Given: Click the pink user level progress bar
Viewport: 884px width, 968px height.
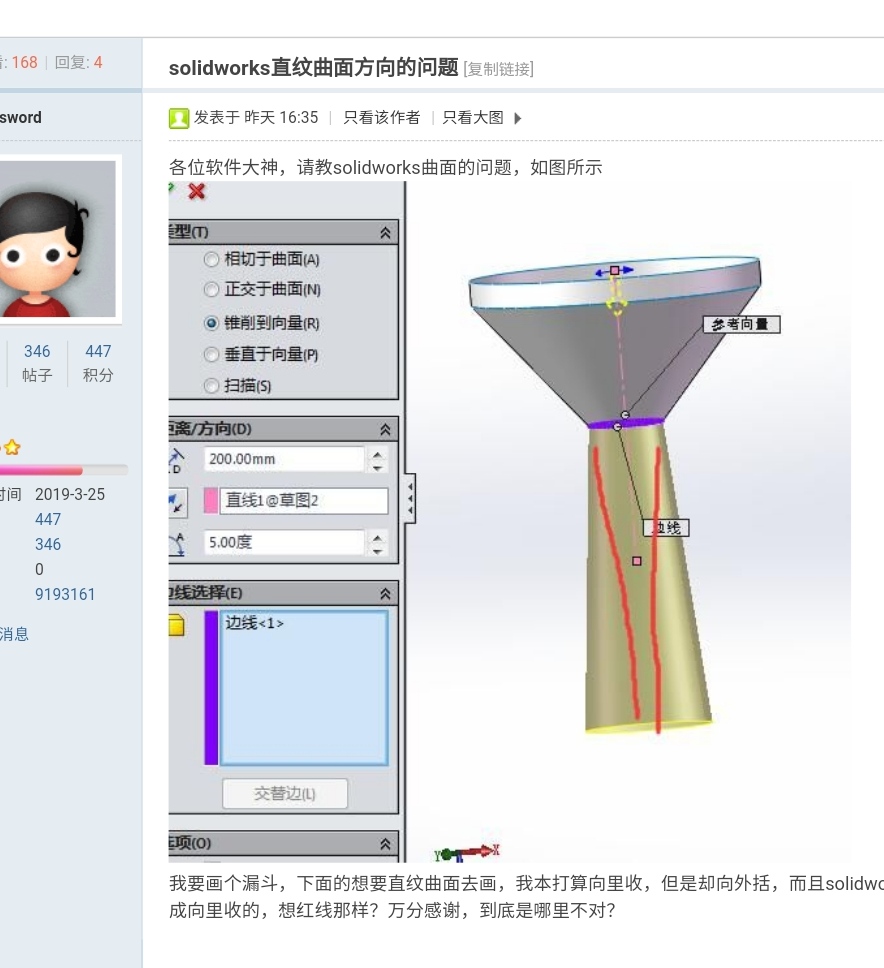Looking at the screenshot, I should click(x=64, y=470).
